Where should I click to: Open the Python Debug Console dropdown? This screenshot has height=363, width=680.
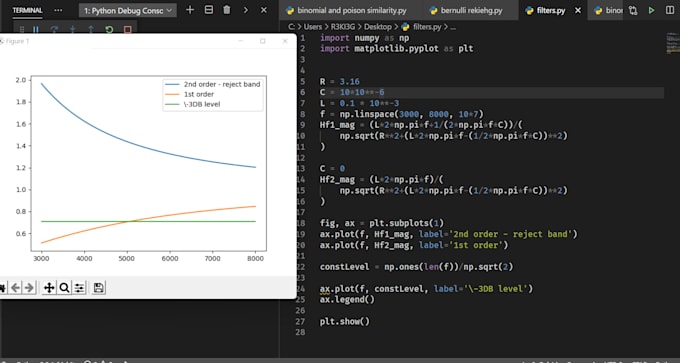click(128, 10)
